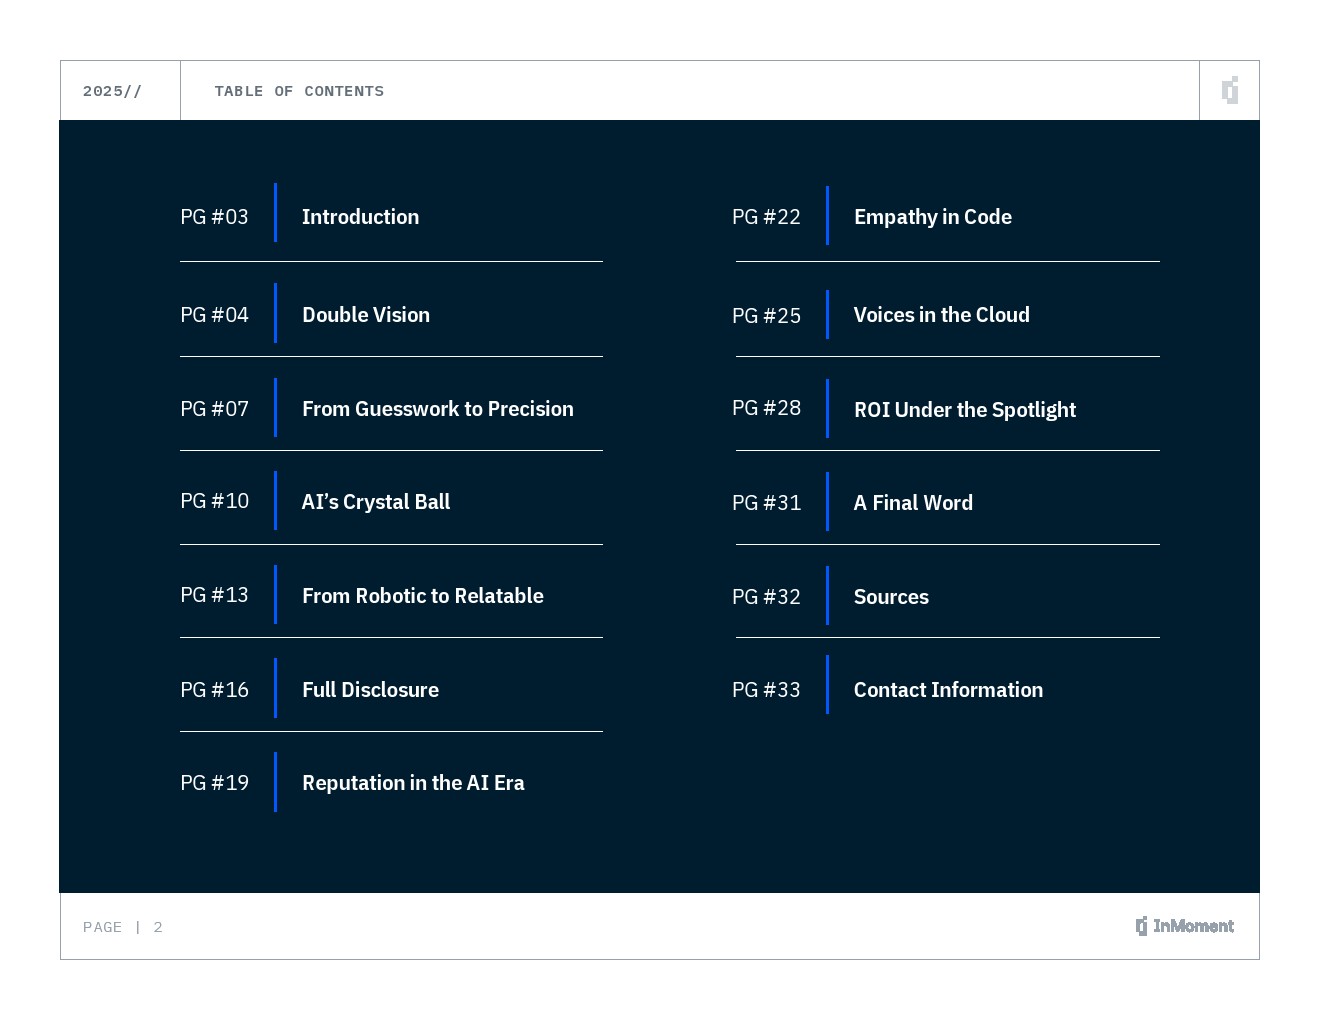The width and height of the screenshot is (1320, 1020).
Task: Click the PAGE | 2 footer label
Action: pyautogui.click(x=123, y=927)
